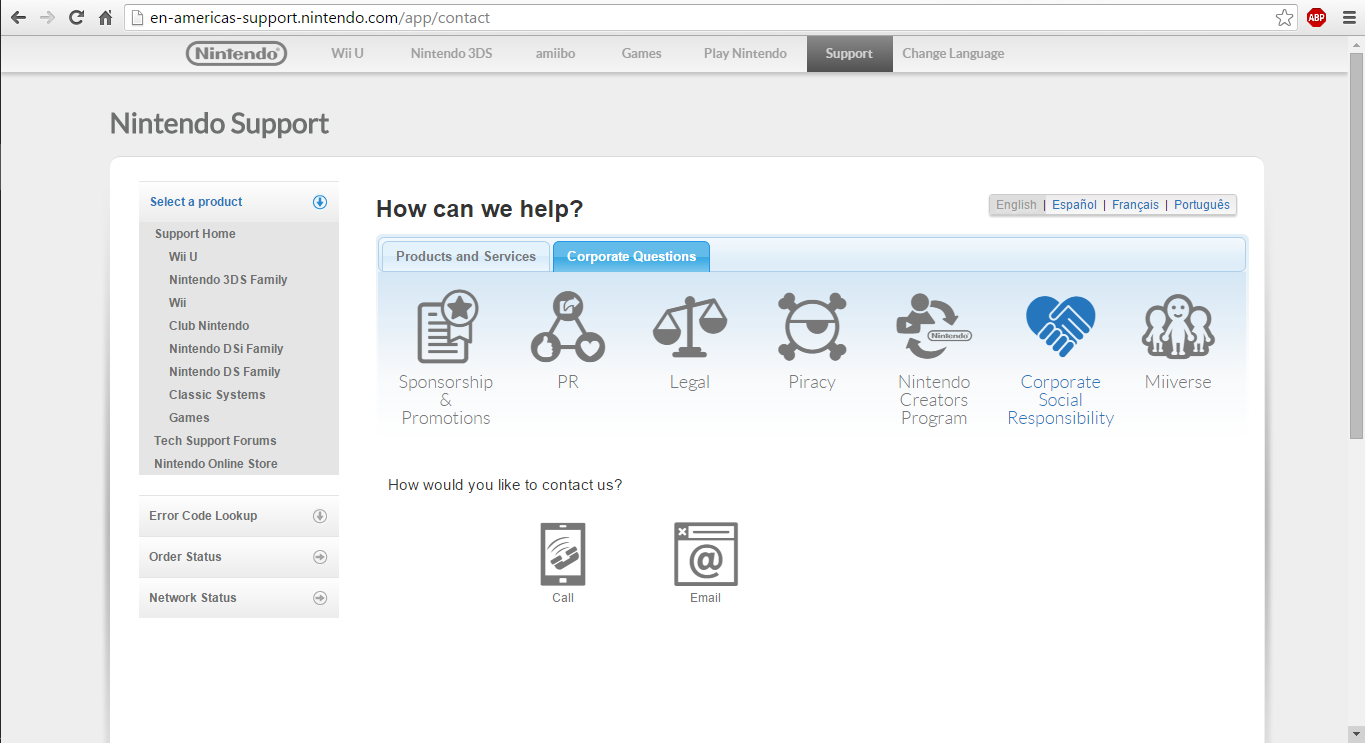The width and height of the screenshot is (1365, 743).
Task: Select the Sponsorship & Promotions icon
Action: (446, 327)
